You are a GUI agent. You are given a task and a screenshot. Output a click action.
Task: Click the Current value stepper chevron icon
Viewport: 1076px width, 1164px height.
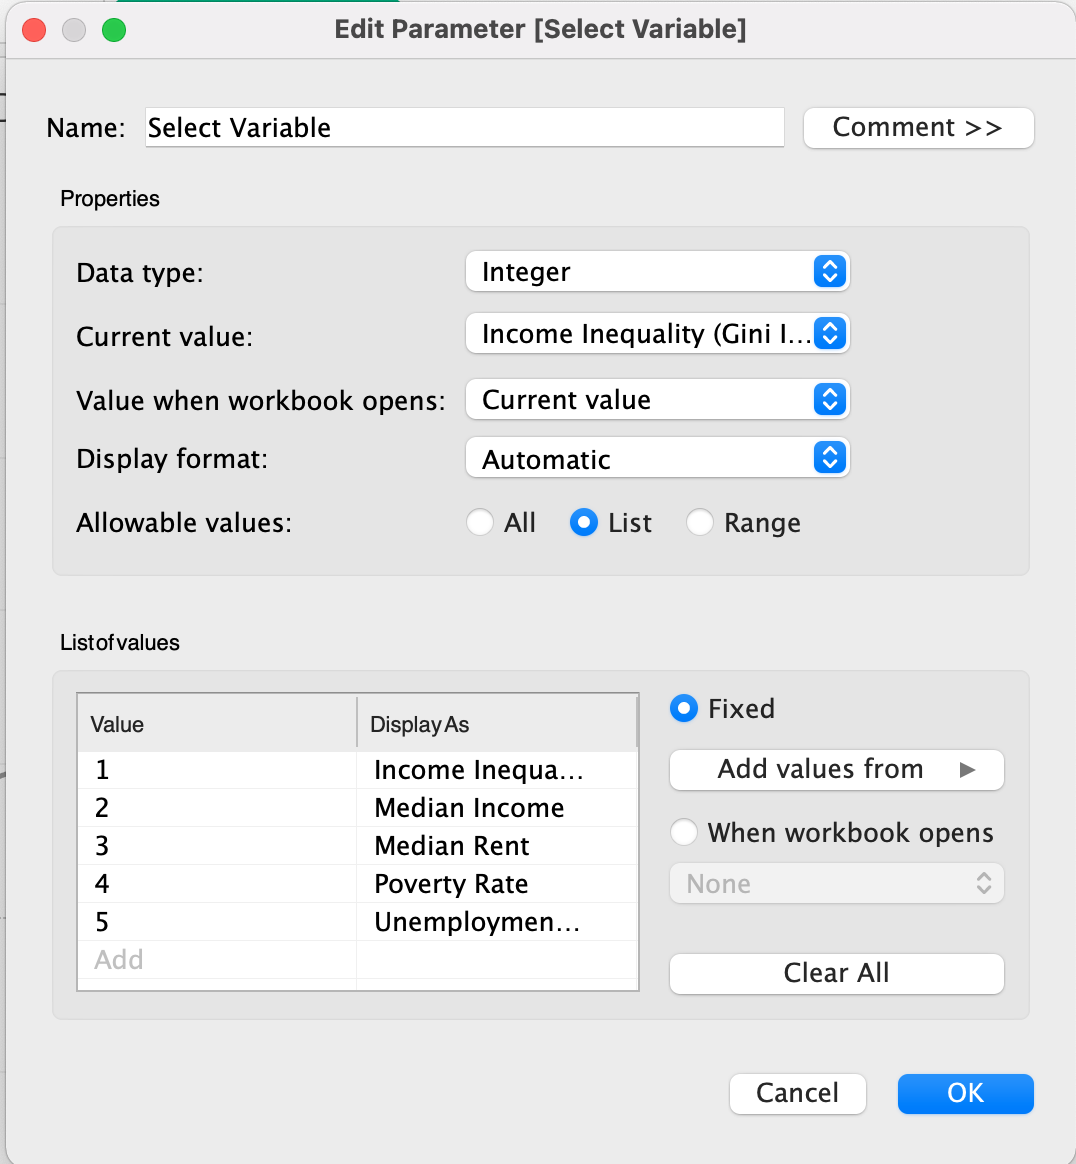pos(830,334)
